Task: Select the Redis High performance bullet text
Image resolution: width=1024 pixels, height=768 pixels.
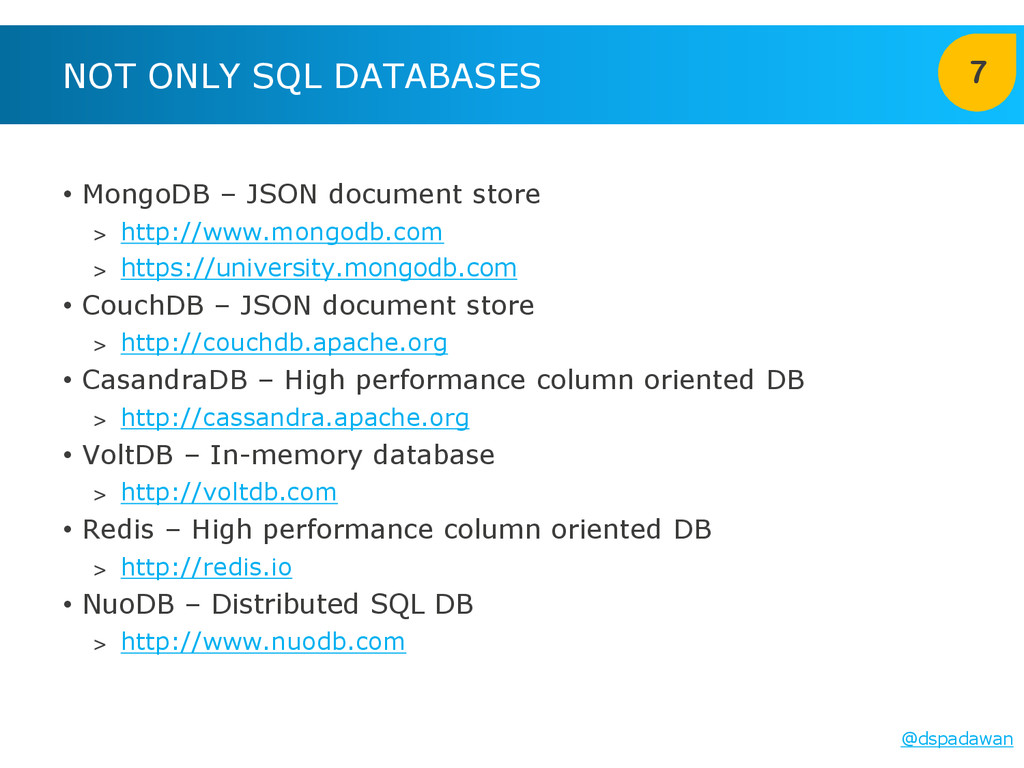Action: [x=396, y=530]
